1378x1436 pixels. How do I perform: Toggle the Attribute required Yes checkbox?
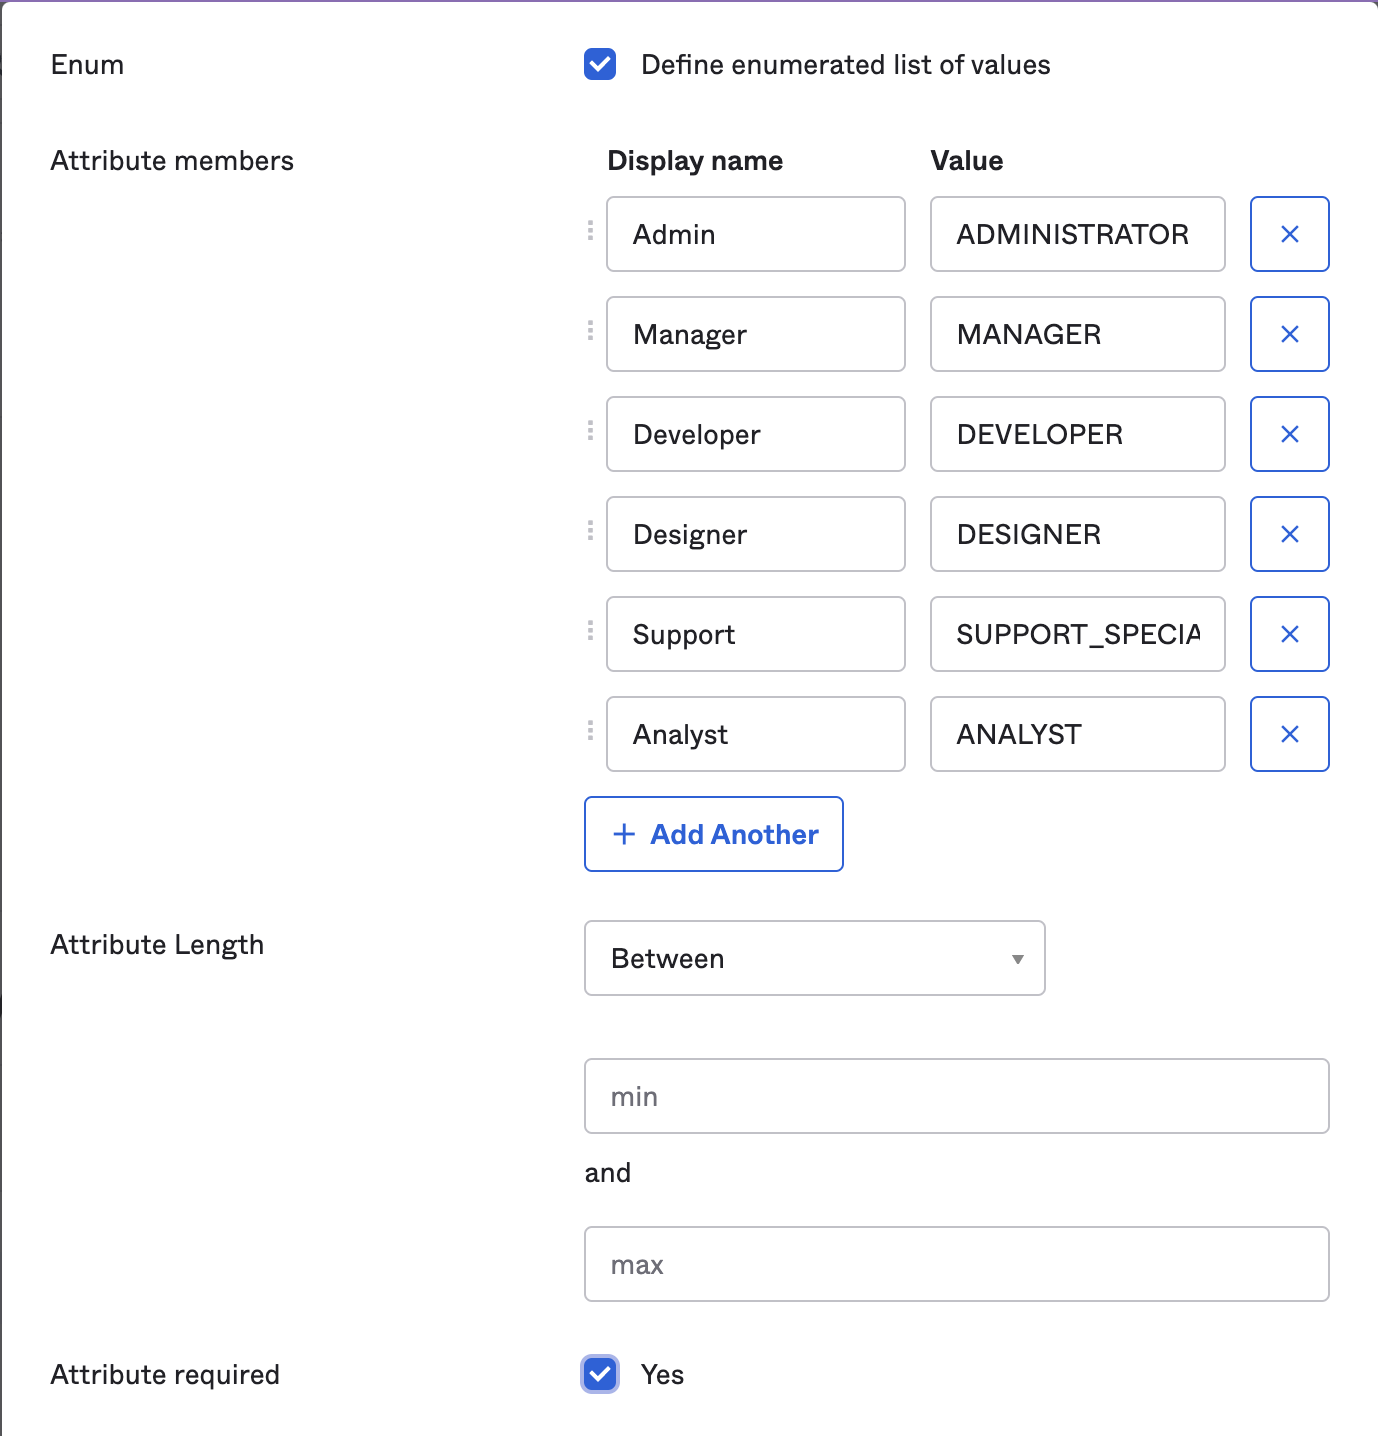click(600, 1374)
